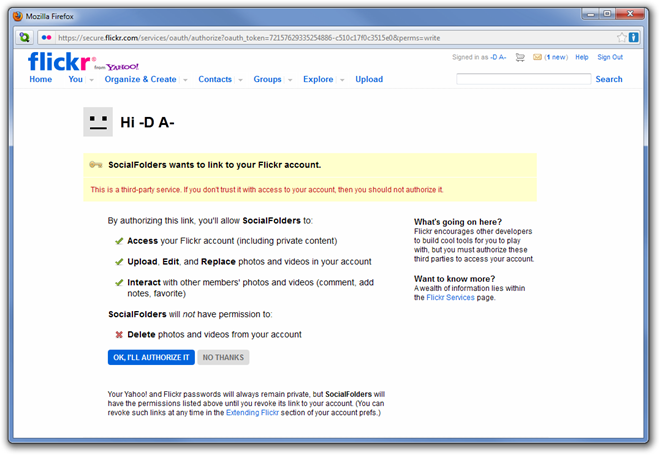Viewport: 660px width, 455px height.
Task: Close the Firefox window
Action: [x=630, y=14]
